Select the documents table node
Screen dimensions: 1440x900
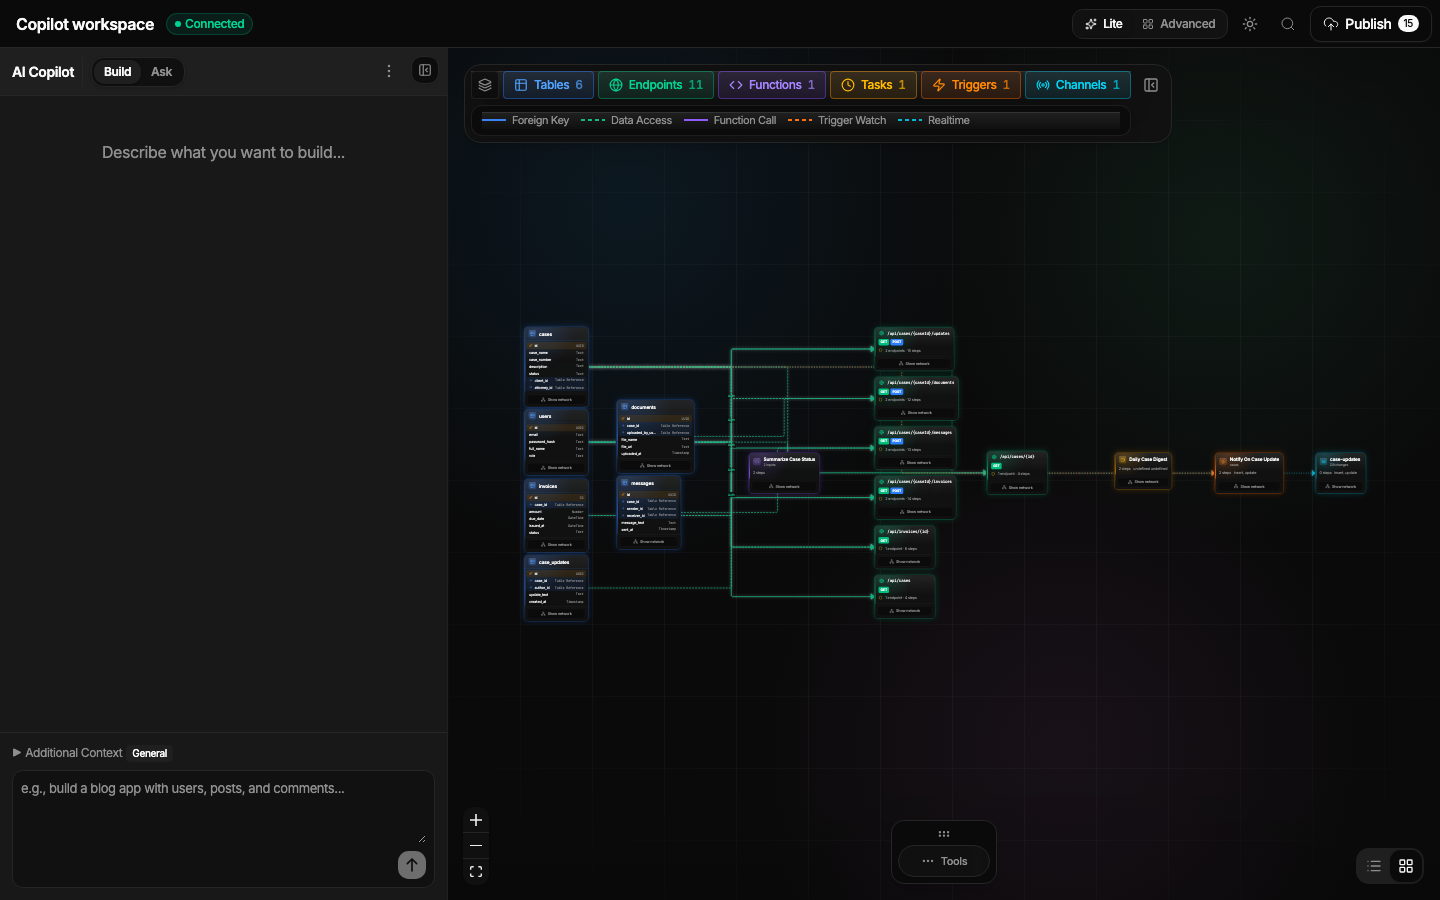[x=655, y=436]
